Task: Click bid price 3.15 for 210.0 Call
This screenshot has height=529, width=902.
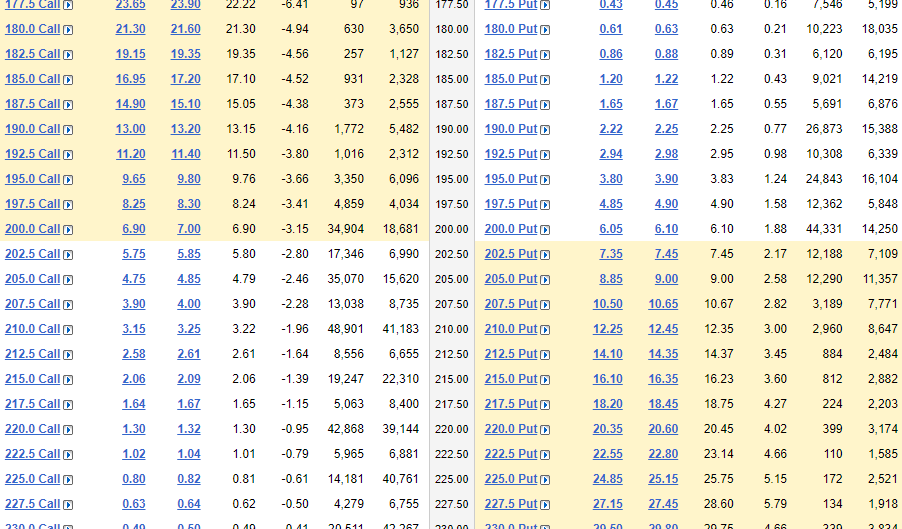Action: click(134, 329)
